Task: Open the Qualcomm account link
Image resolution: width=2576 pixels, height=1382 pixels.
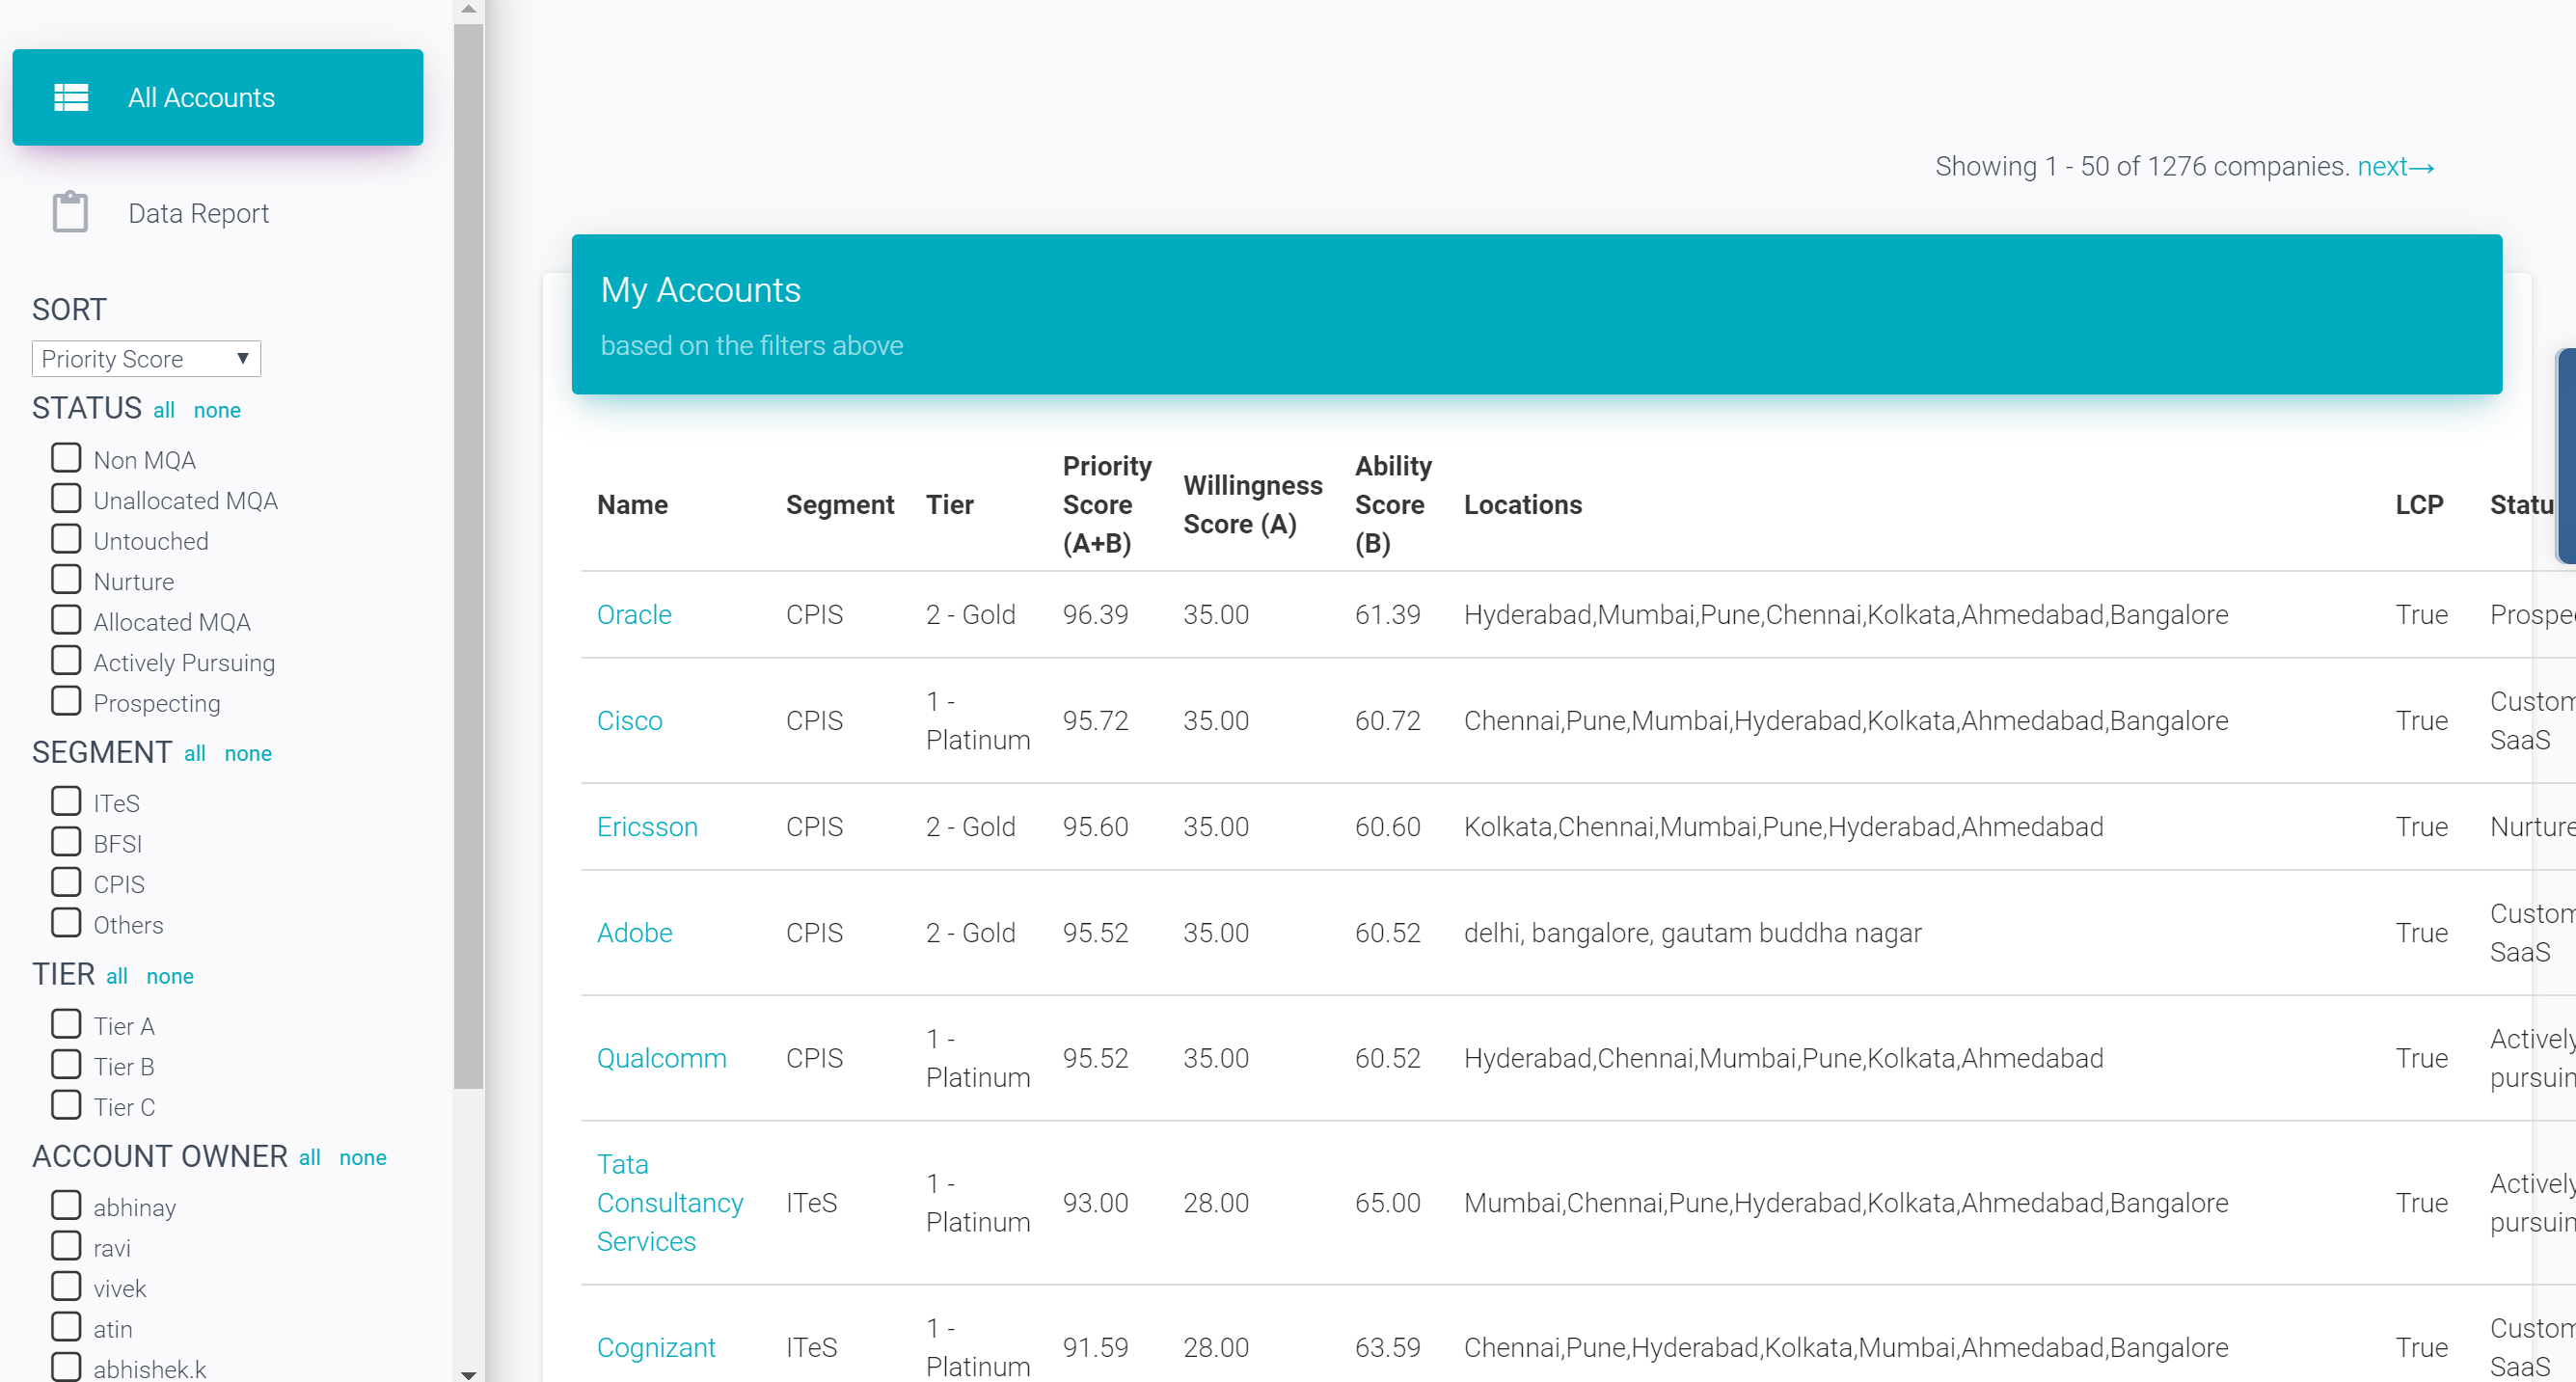Action: pos(661,1058)
